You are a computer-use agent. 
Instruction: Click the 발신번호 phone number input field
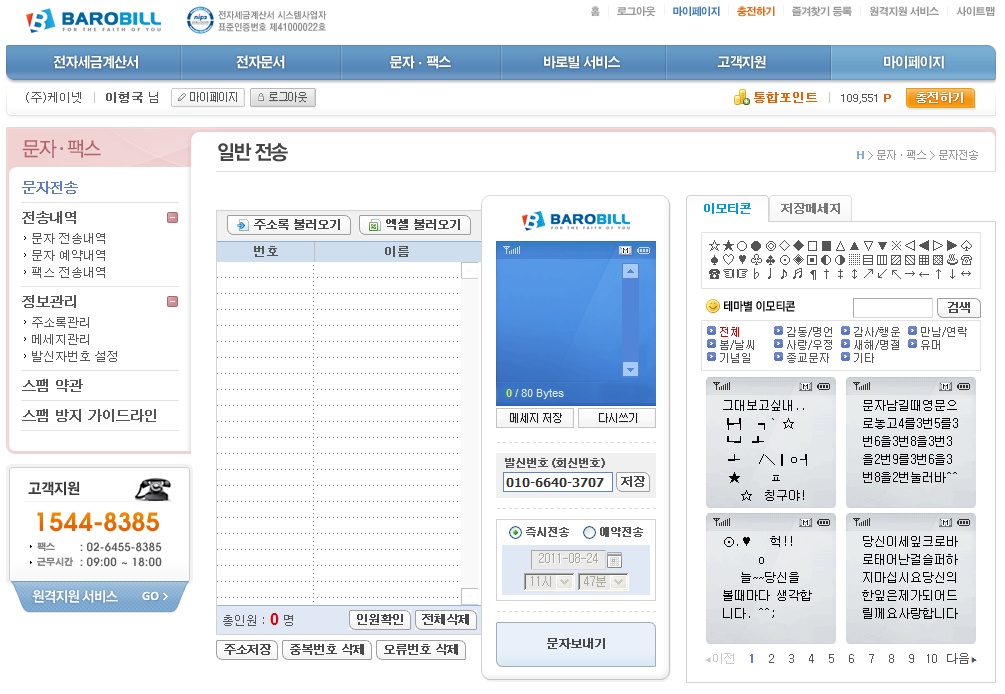[557, 482]
